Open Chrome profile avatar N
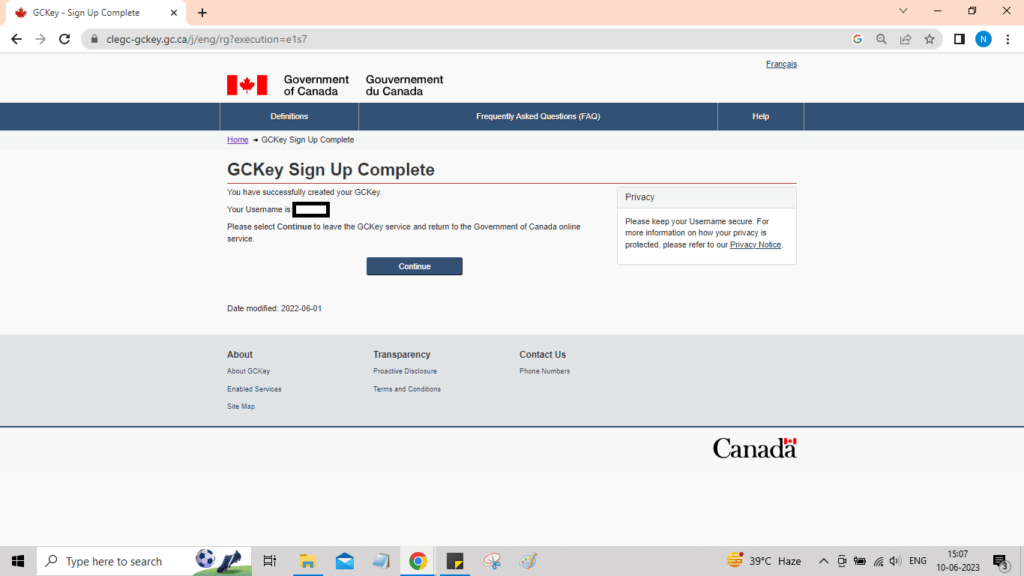The height and width of the screenshot is (576, 1024). [983, 39]
